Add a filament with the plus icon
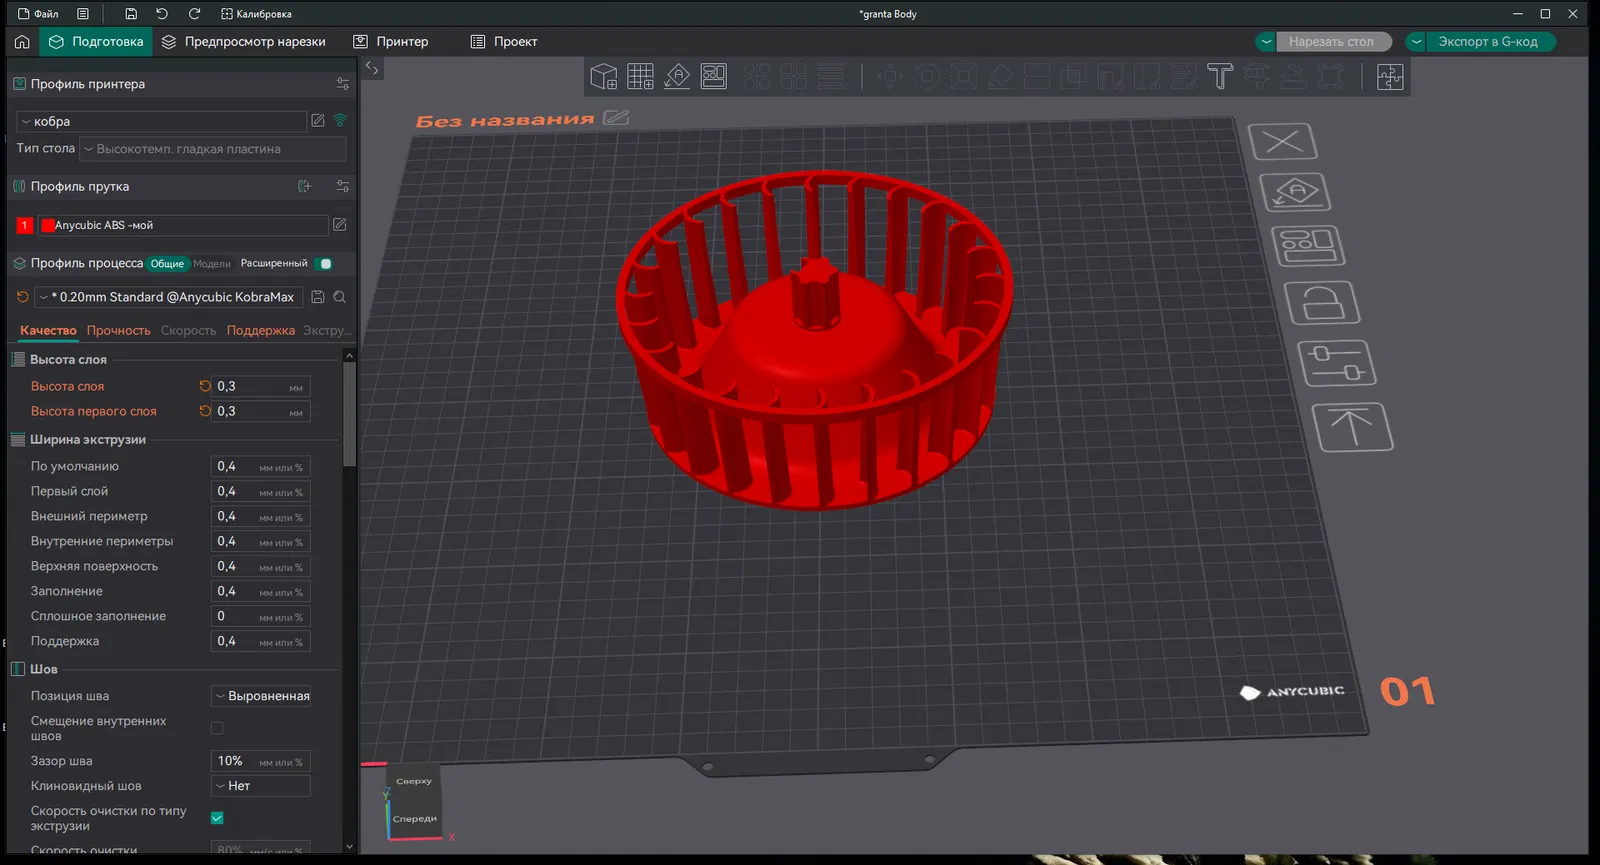 tap(305, 186)
